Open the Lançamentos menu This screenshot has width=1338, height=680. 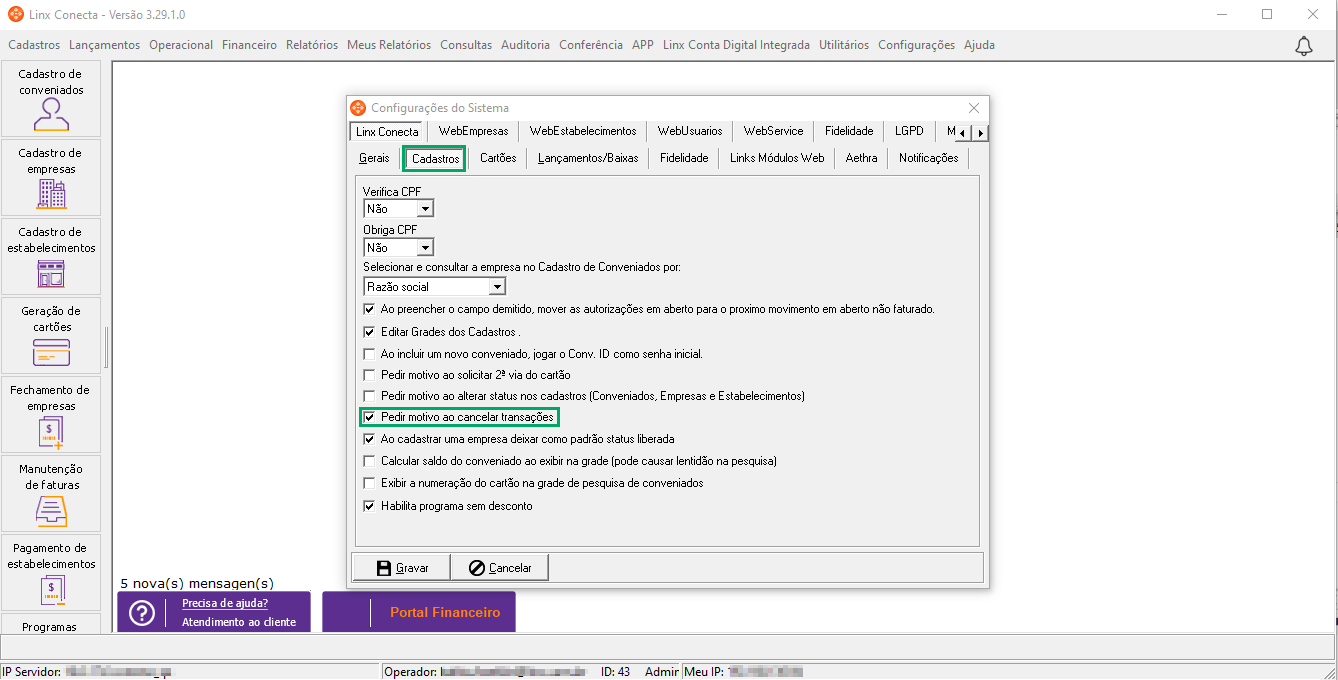105,45
